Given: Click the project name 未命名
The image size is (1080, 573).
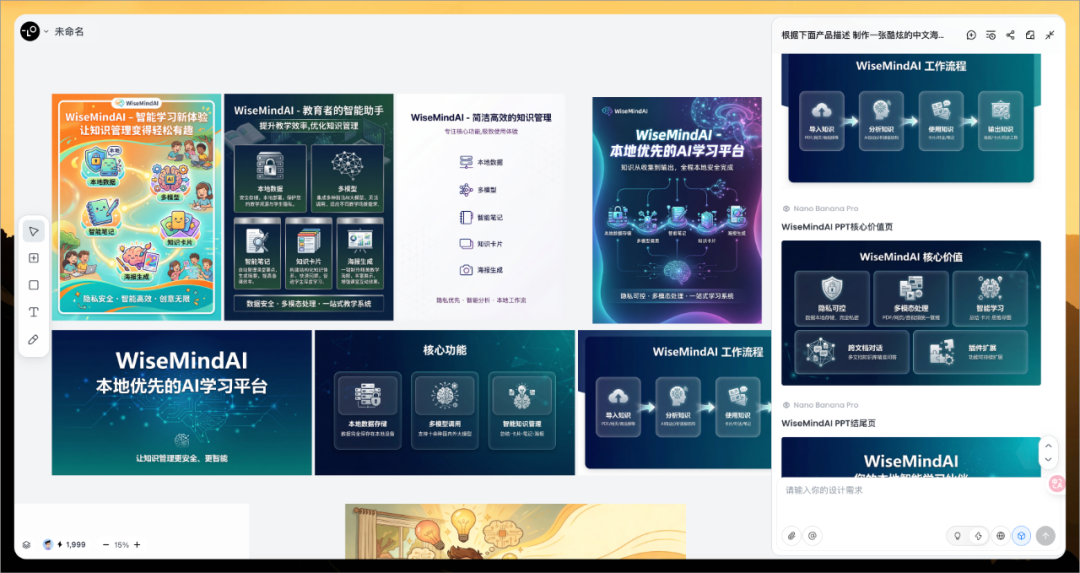Looking at the screenshot, I should click(69, 32).
